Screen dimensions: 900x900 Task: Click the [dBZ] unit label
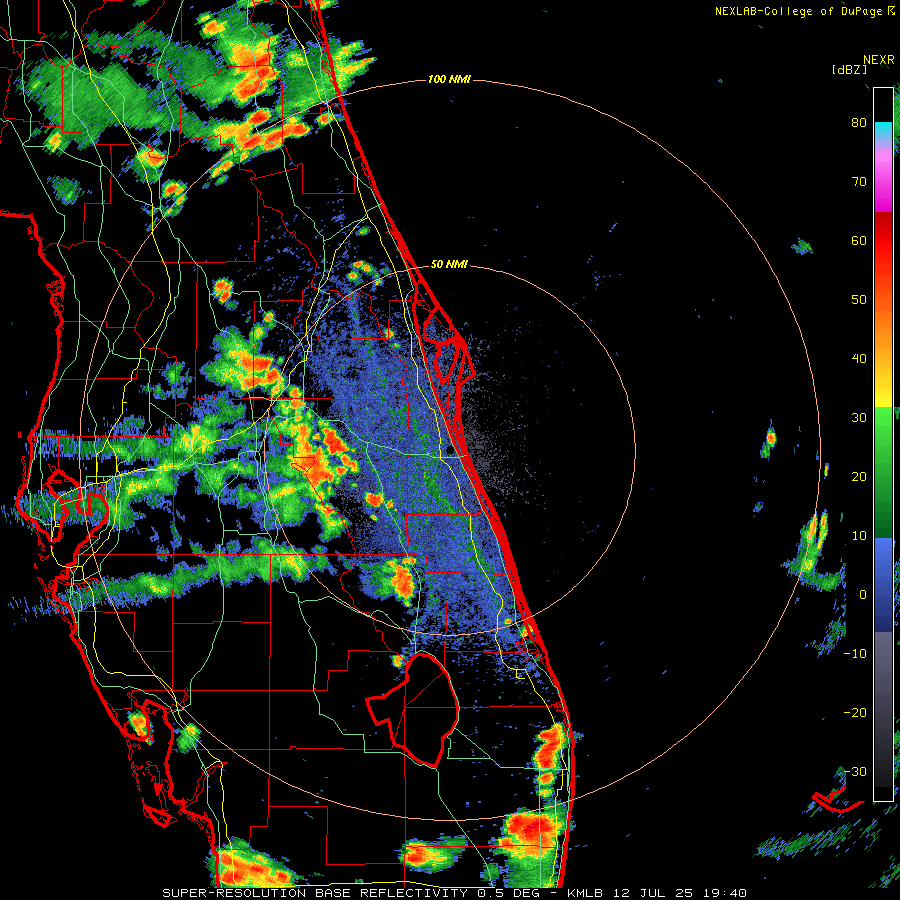click(x=849, y=69)
